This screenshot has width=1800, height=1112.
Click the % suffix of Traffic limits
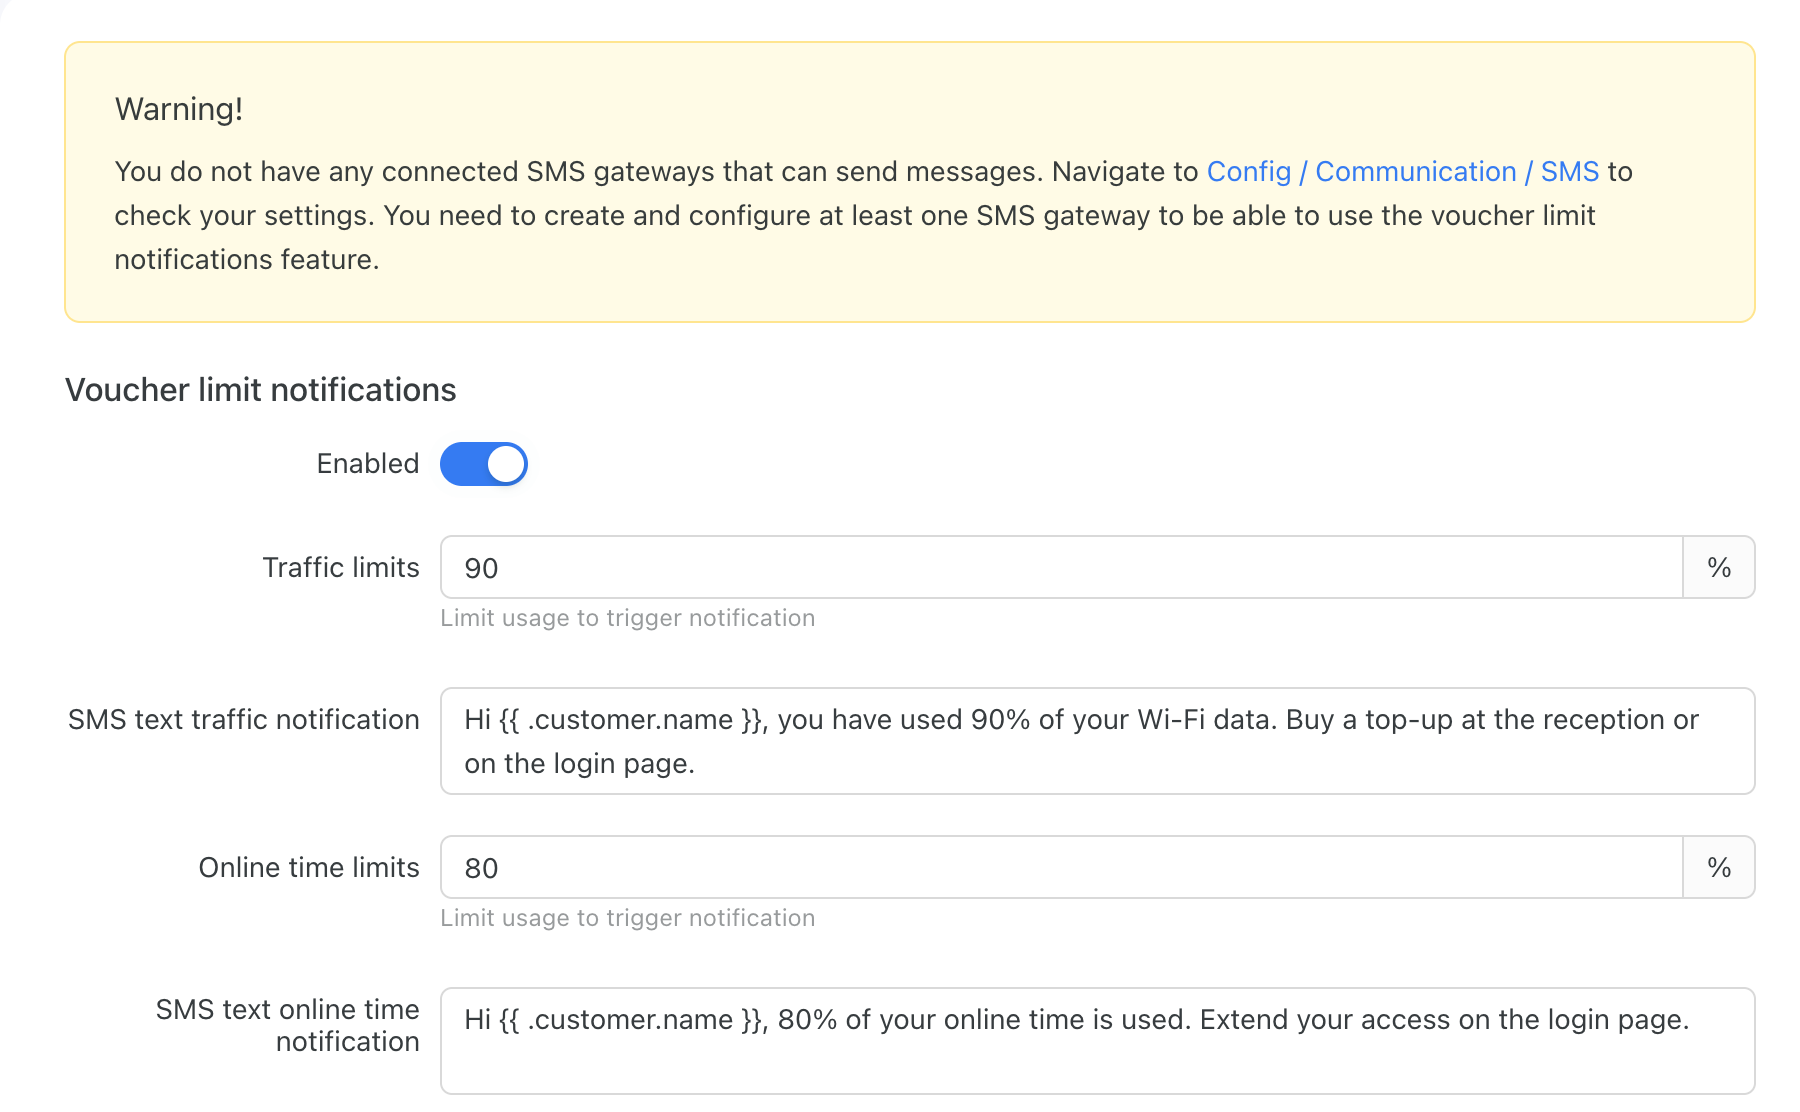tap(1719, 567)
